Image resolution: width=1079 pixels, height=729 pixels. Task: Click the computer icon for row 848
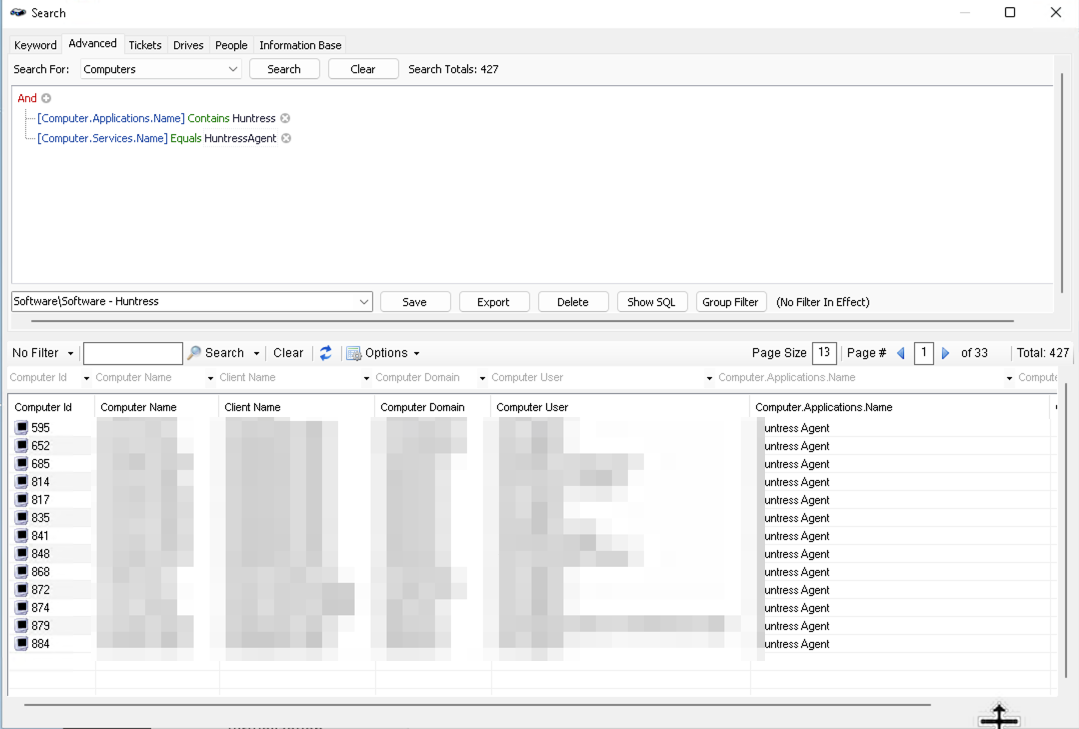tap(21, 553)
